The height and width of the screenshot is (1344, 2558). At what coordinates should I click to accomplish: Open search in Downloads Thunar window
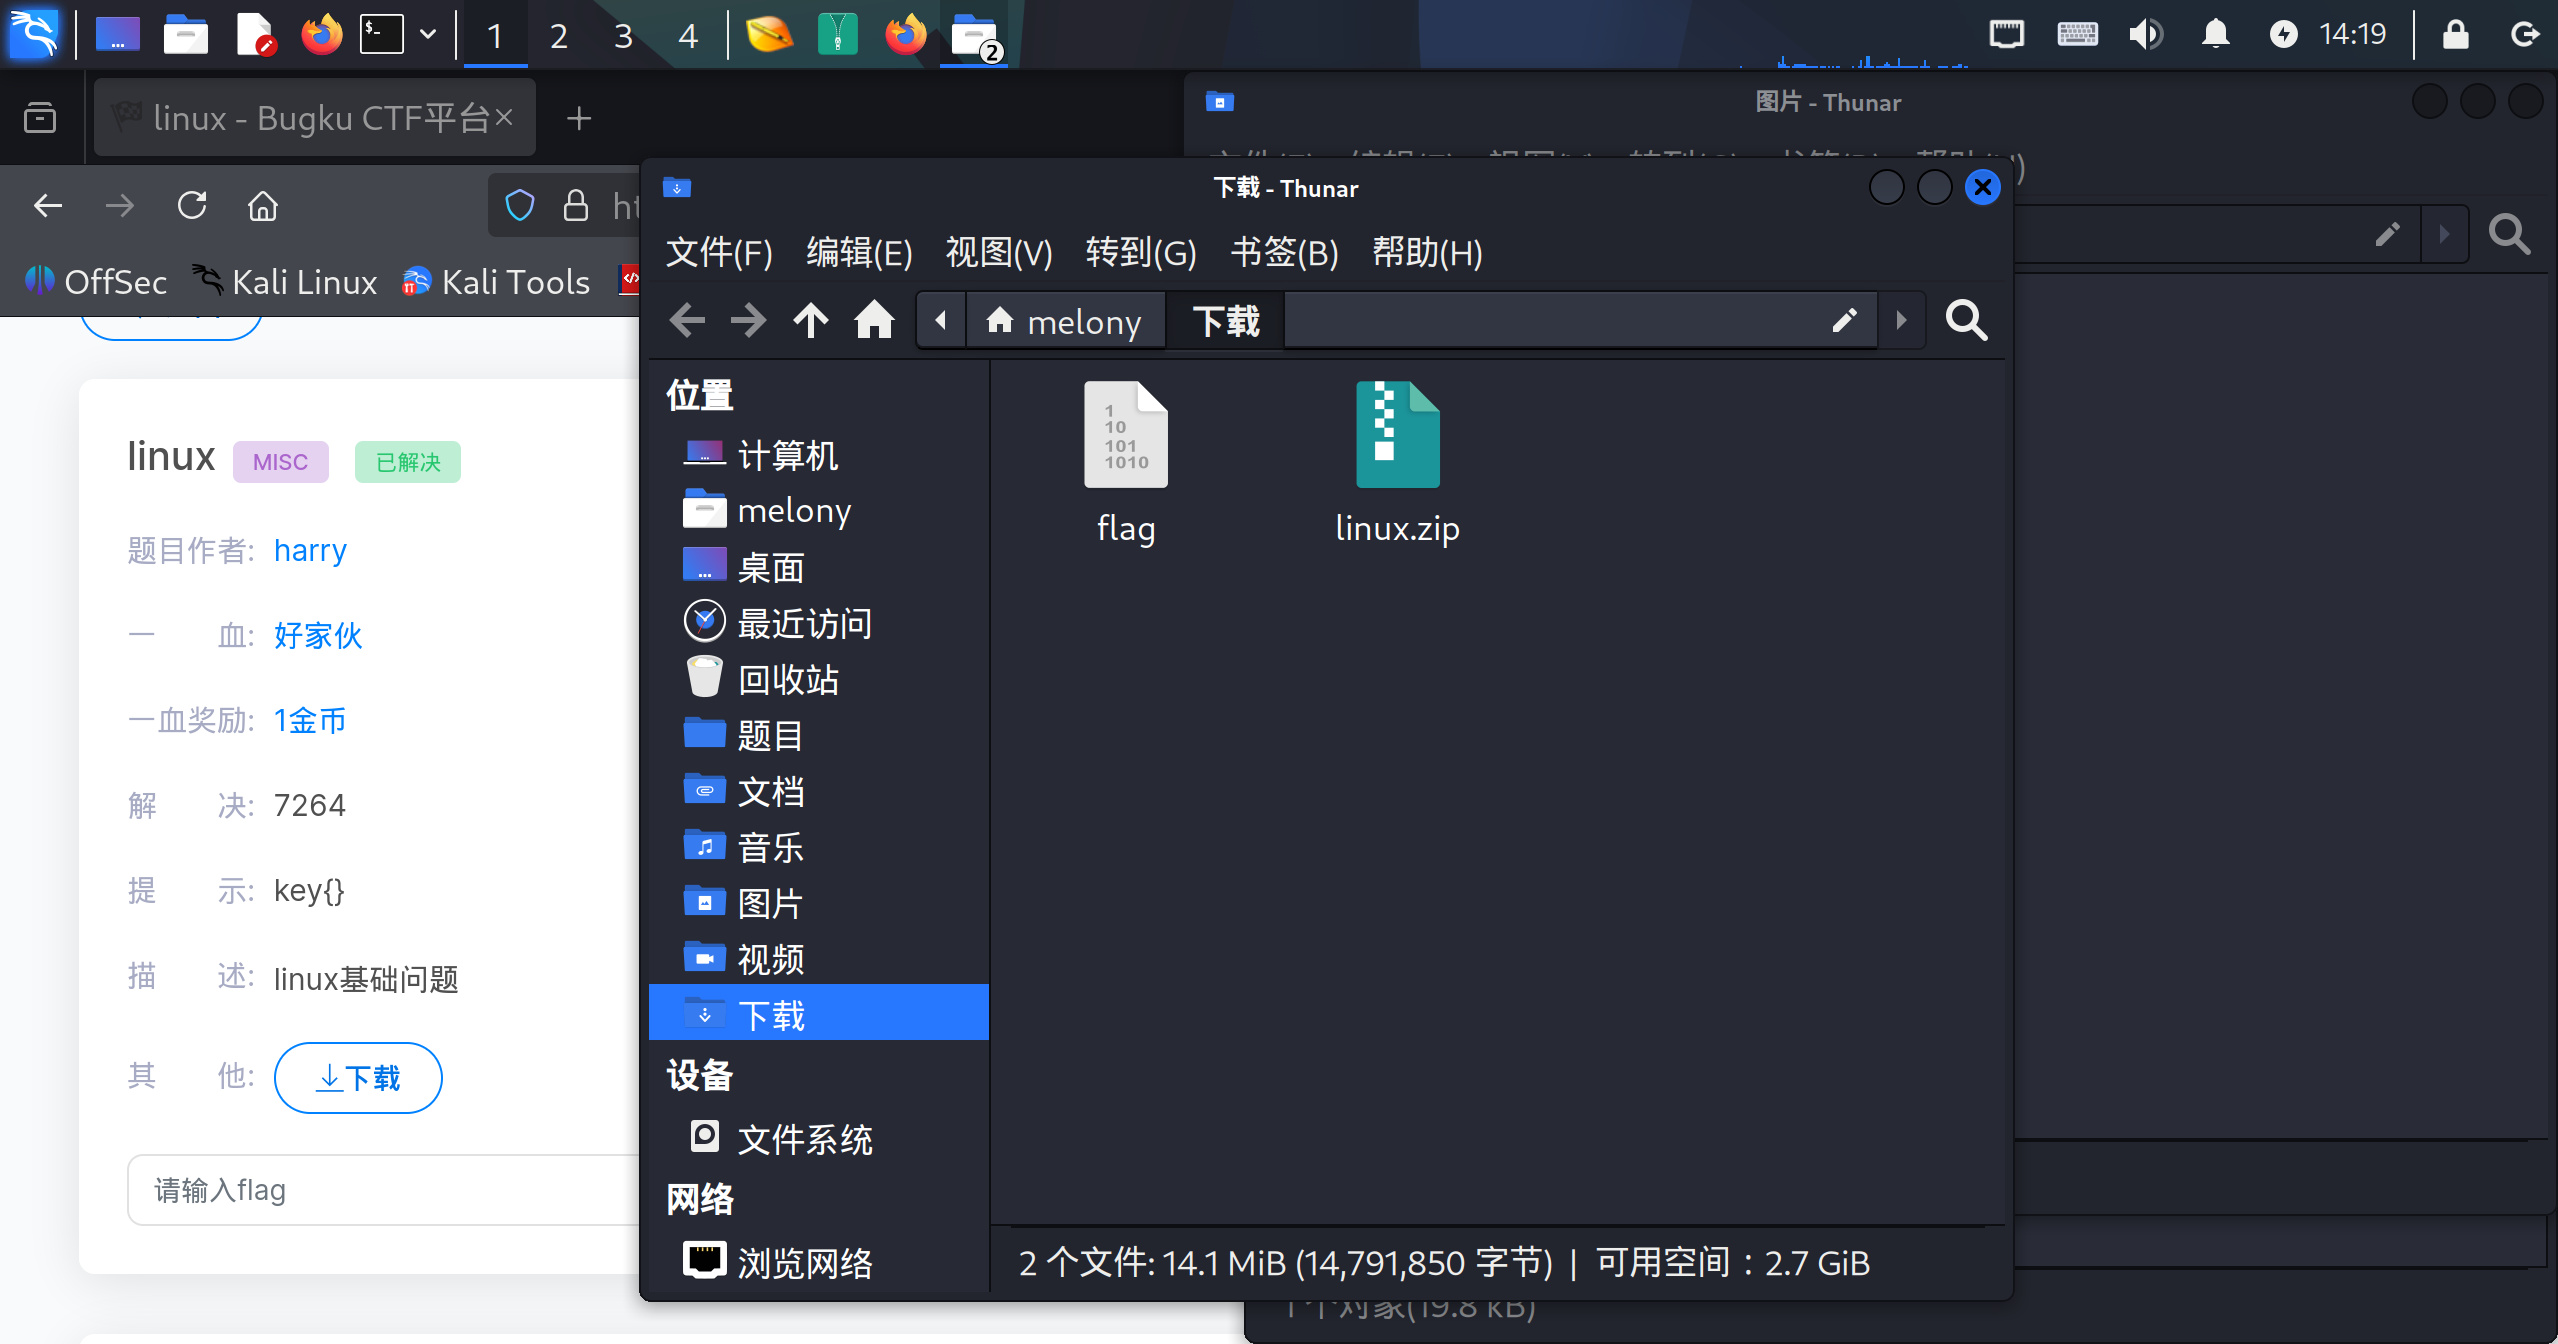[1965, 321]
